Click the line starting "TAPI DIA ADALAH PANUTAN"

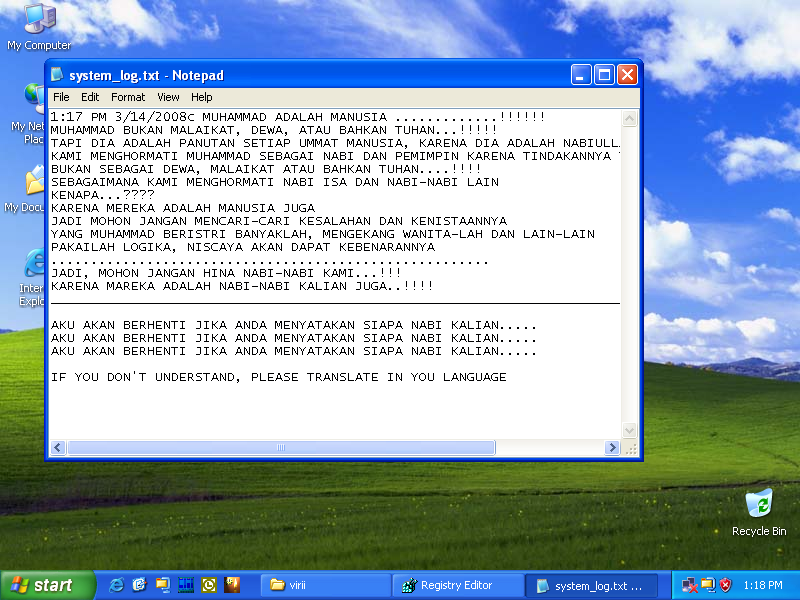pos(335,143)
